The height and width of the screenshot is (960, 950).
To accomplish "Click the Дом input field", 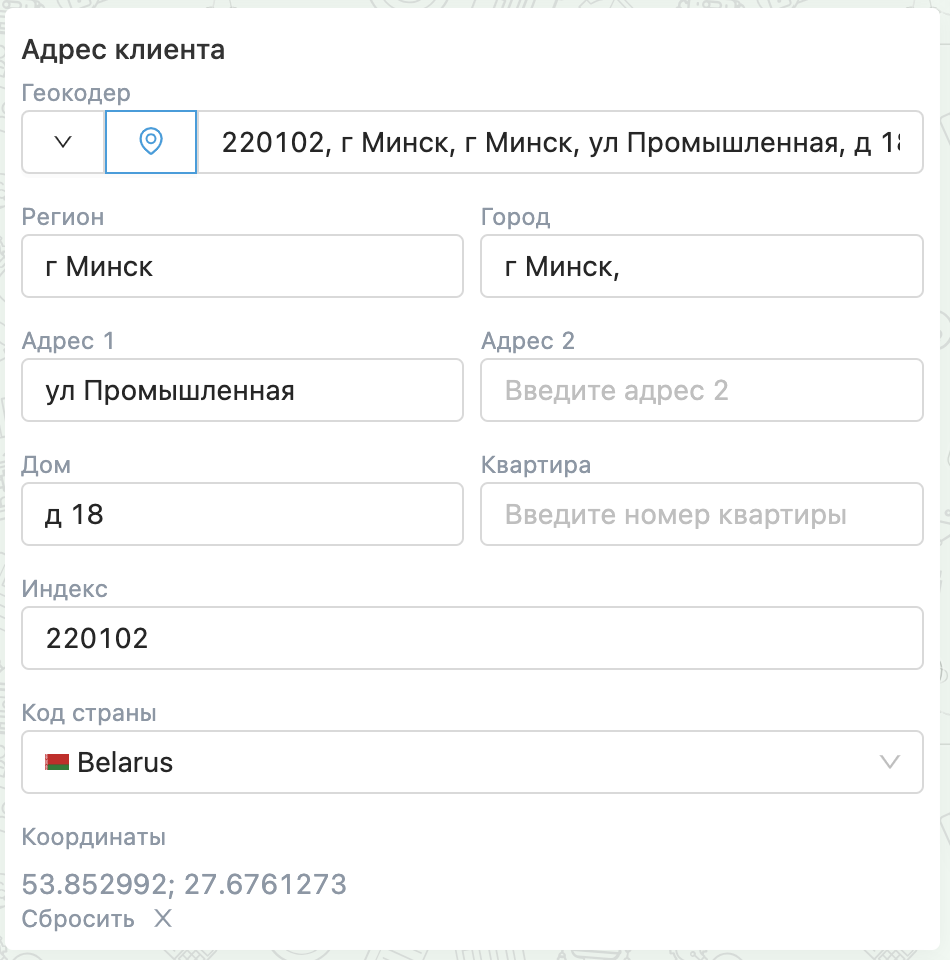I will point(242,514).
